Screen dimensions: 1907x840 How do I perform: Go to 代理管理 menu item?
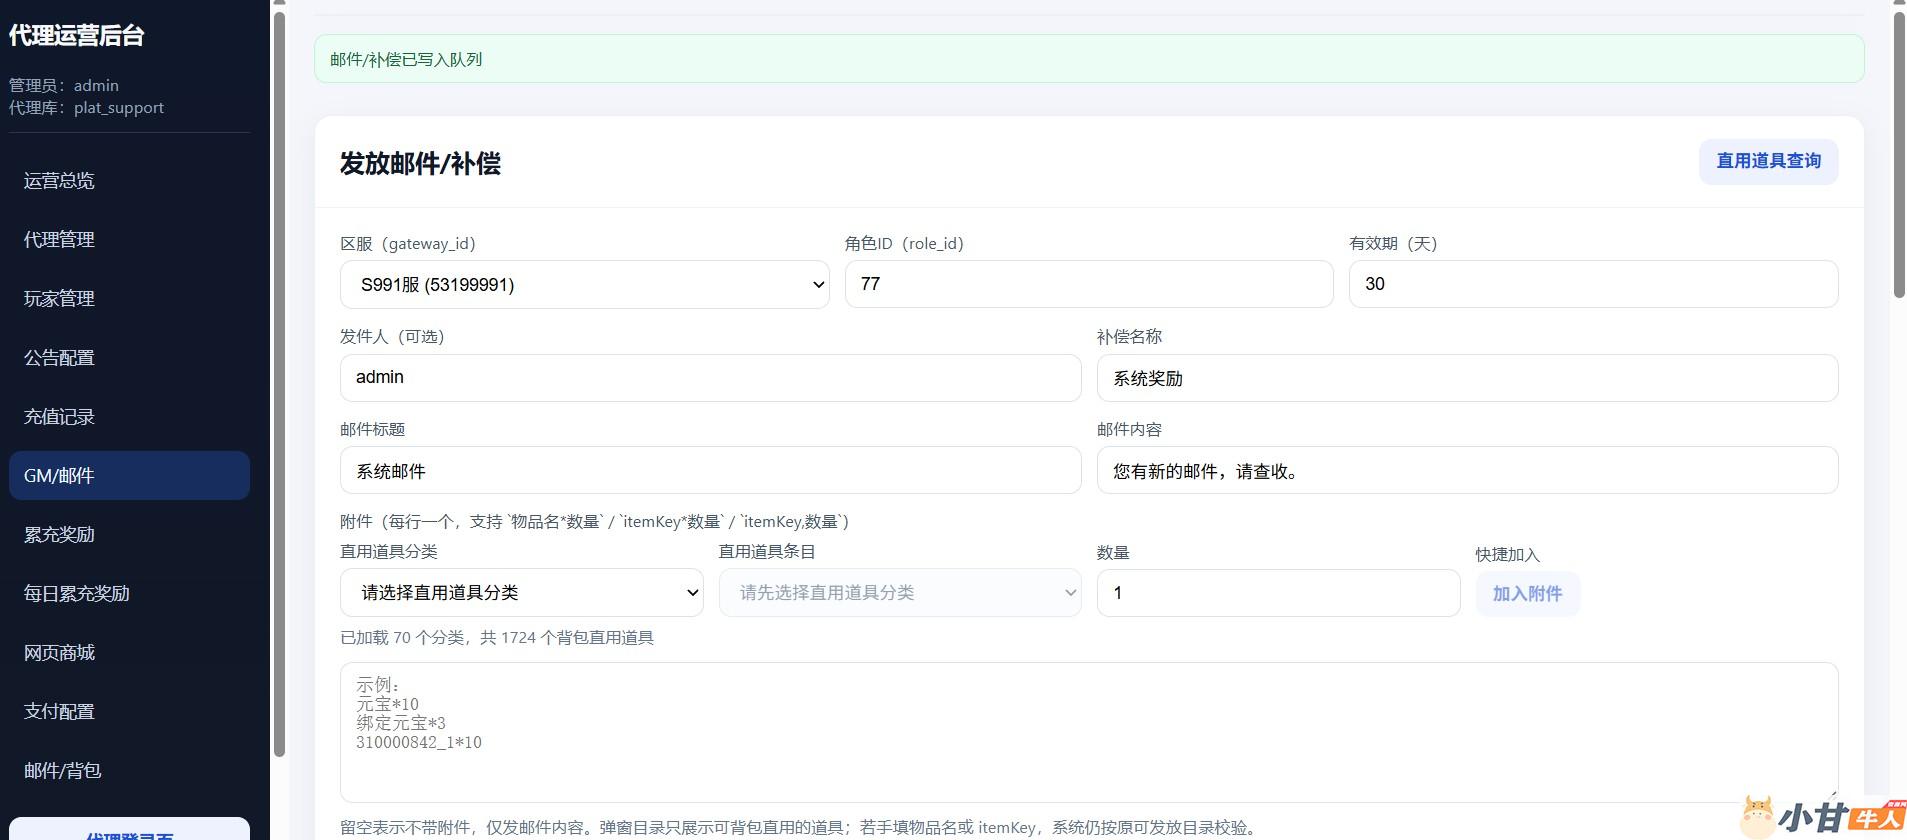(60, 240)
